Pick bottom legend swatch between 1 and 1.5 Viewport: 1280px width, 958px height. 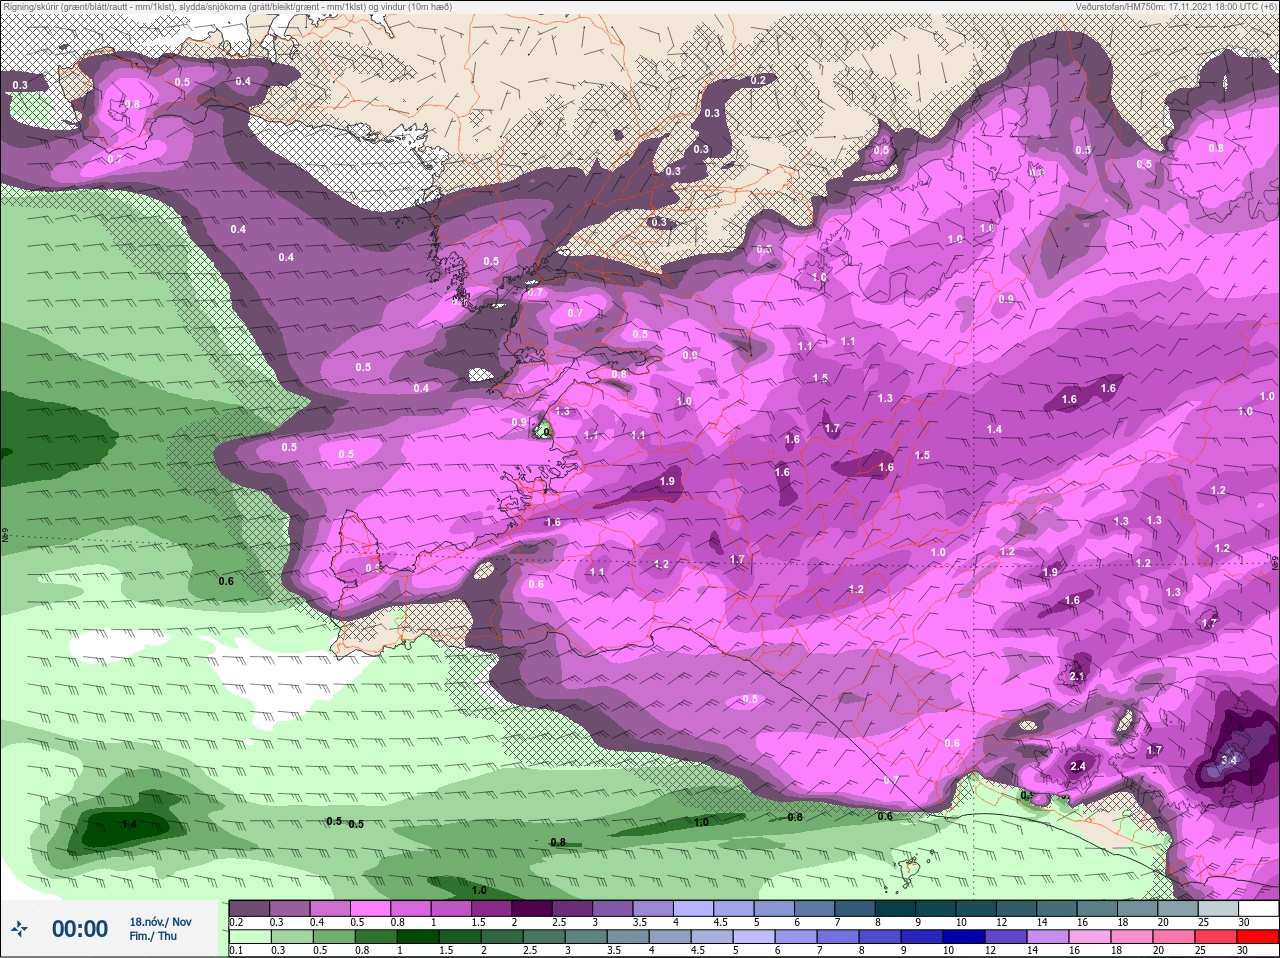(x=417, y=937)
